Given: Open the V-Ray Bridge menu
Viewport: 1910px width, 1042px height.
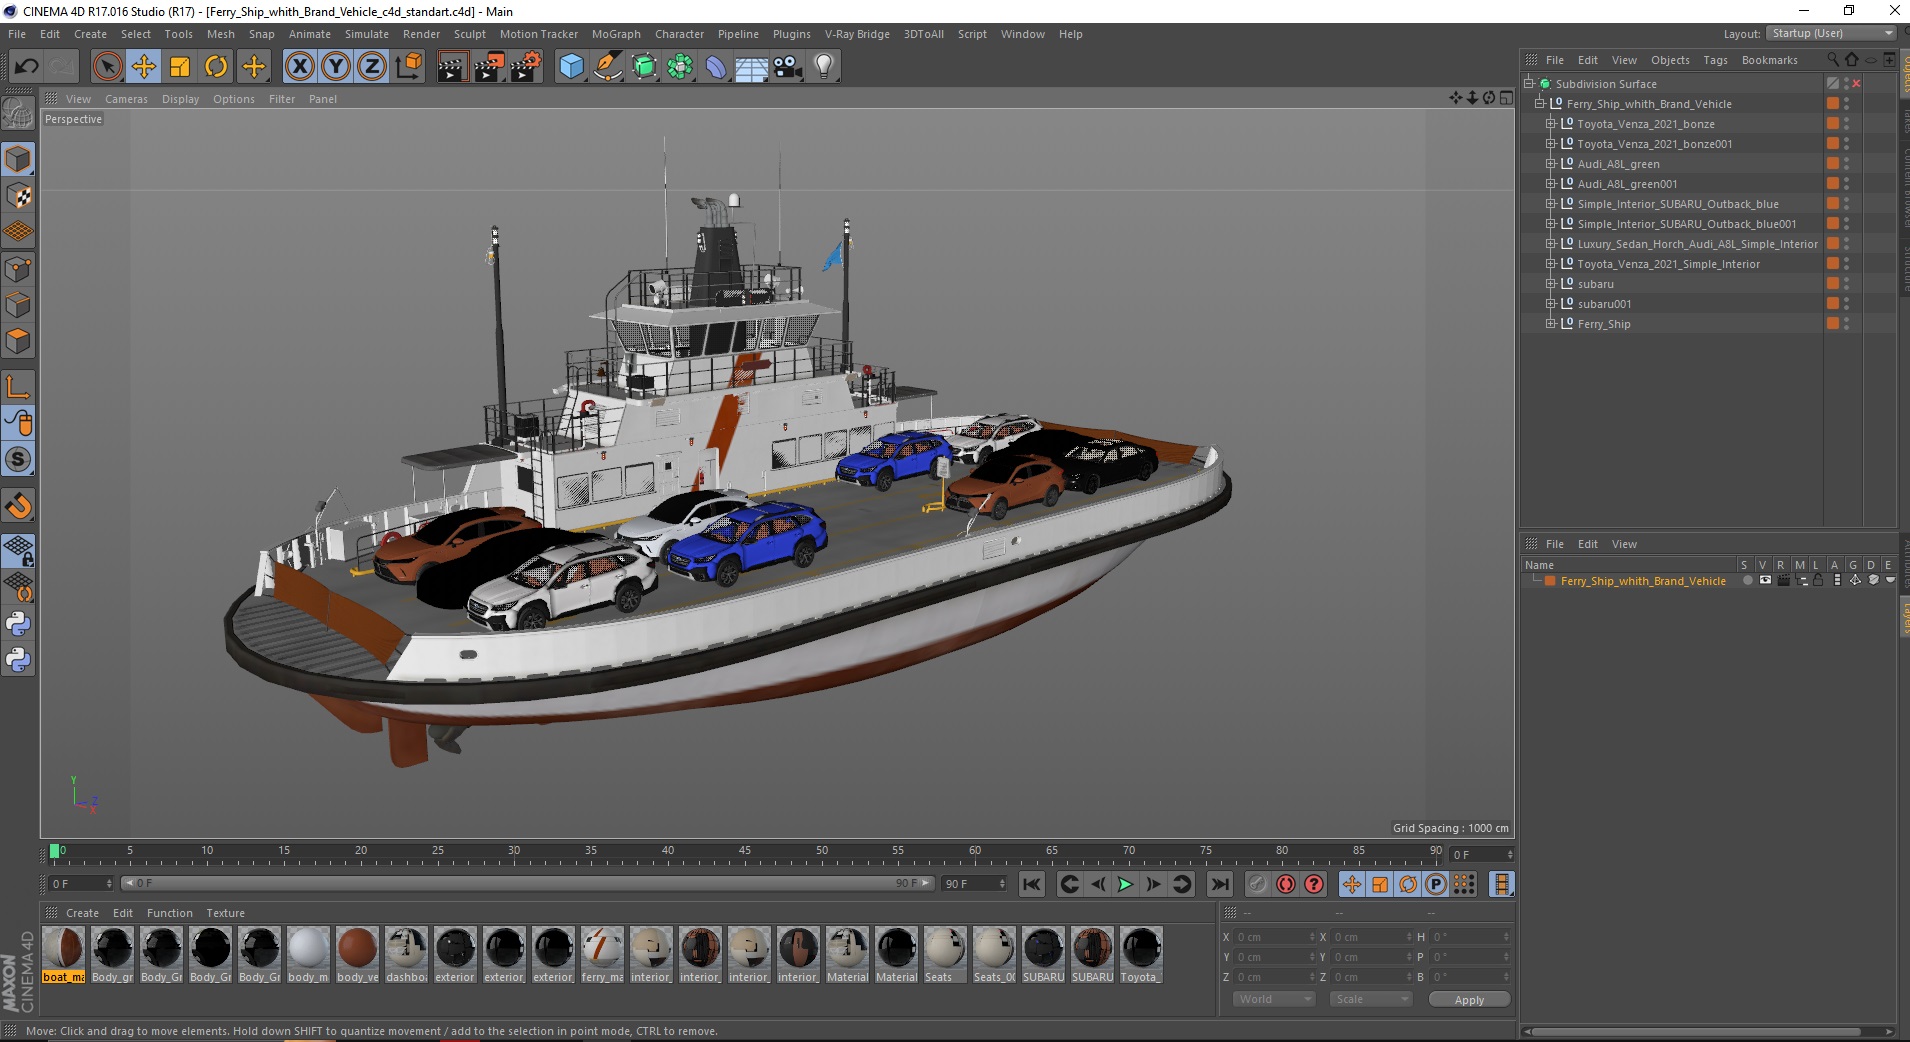Looking at the screenshot, I should coord(857,34).
